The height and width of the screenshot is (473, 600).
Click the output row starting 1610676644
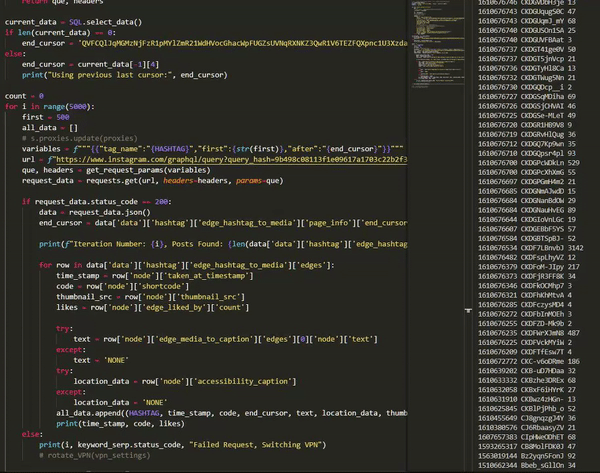527,220
